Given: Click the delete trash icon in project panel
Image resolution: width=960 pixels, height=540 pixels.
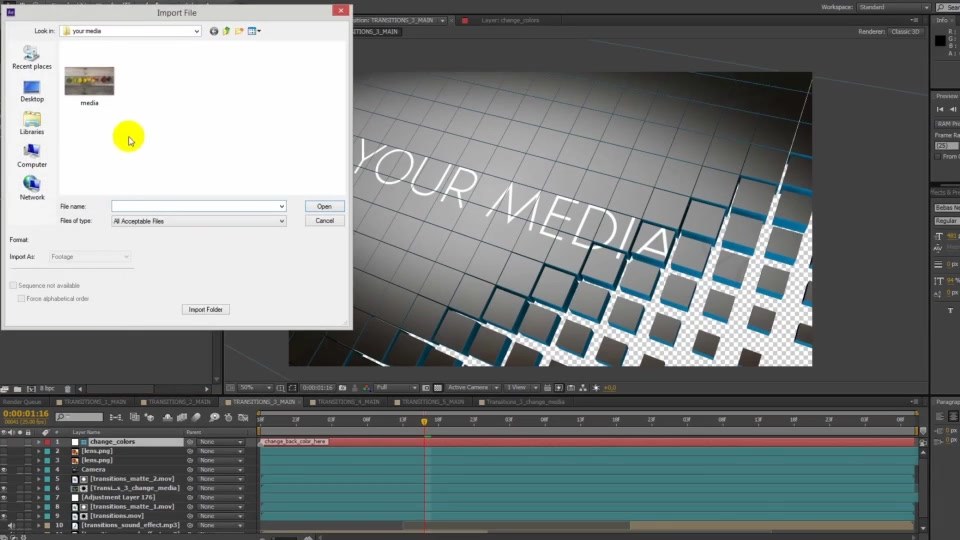Looking at the screenshot, I should pyautogui.click(x=67, y=389).
